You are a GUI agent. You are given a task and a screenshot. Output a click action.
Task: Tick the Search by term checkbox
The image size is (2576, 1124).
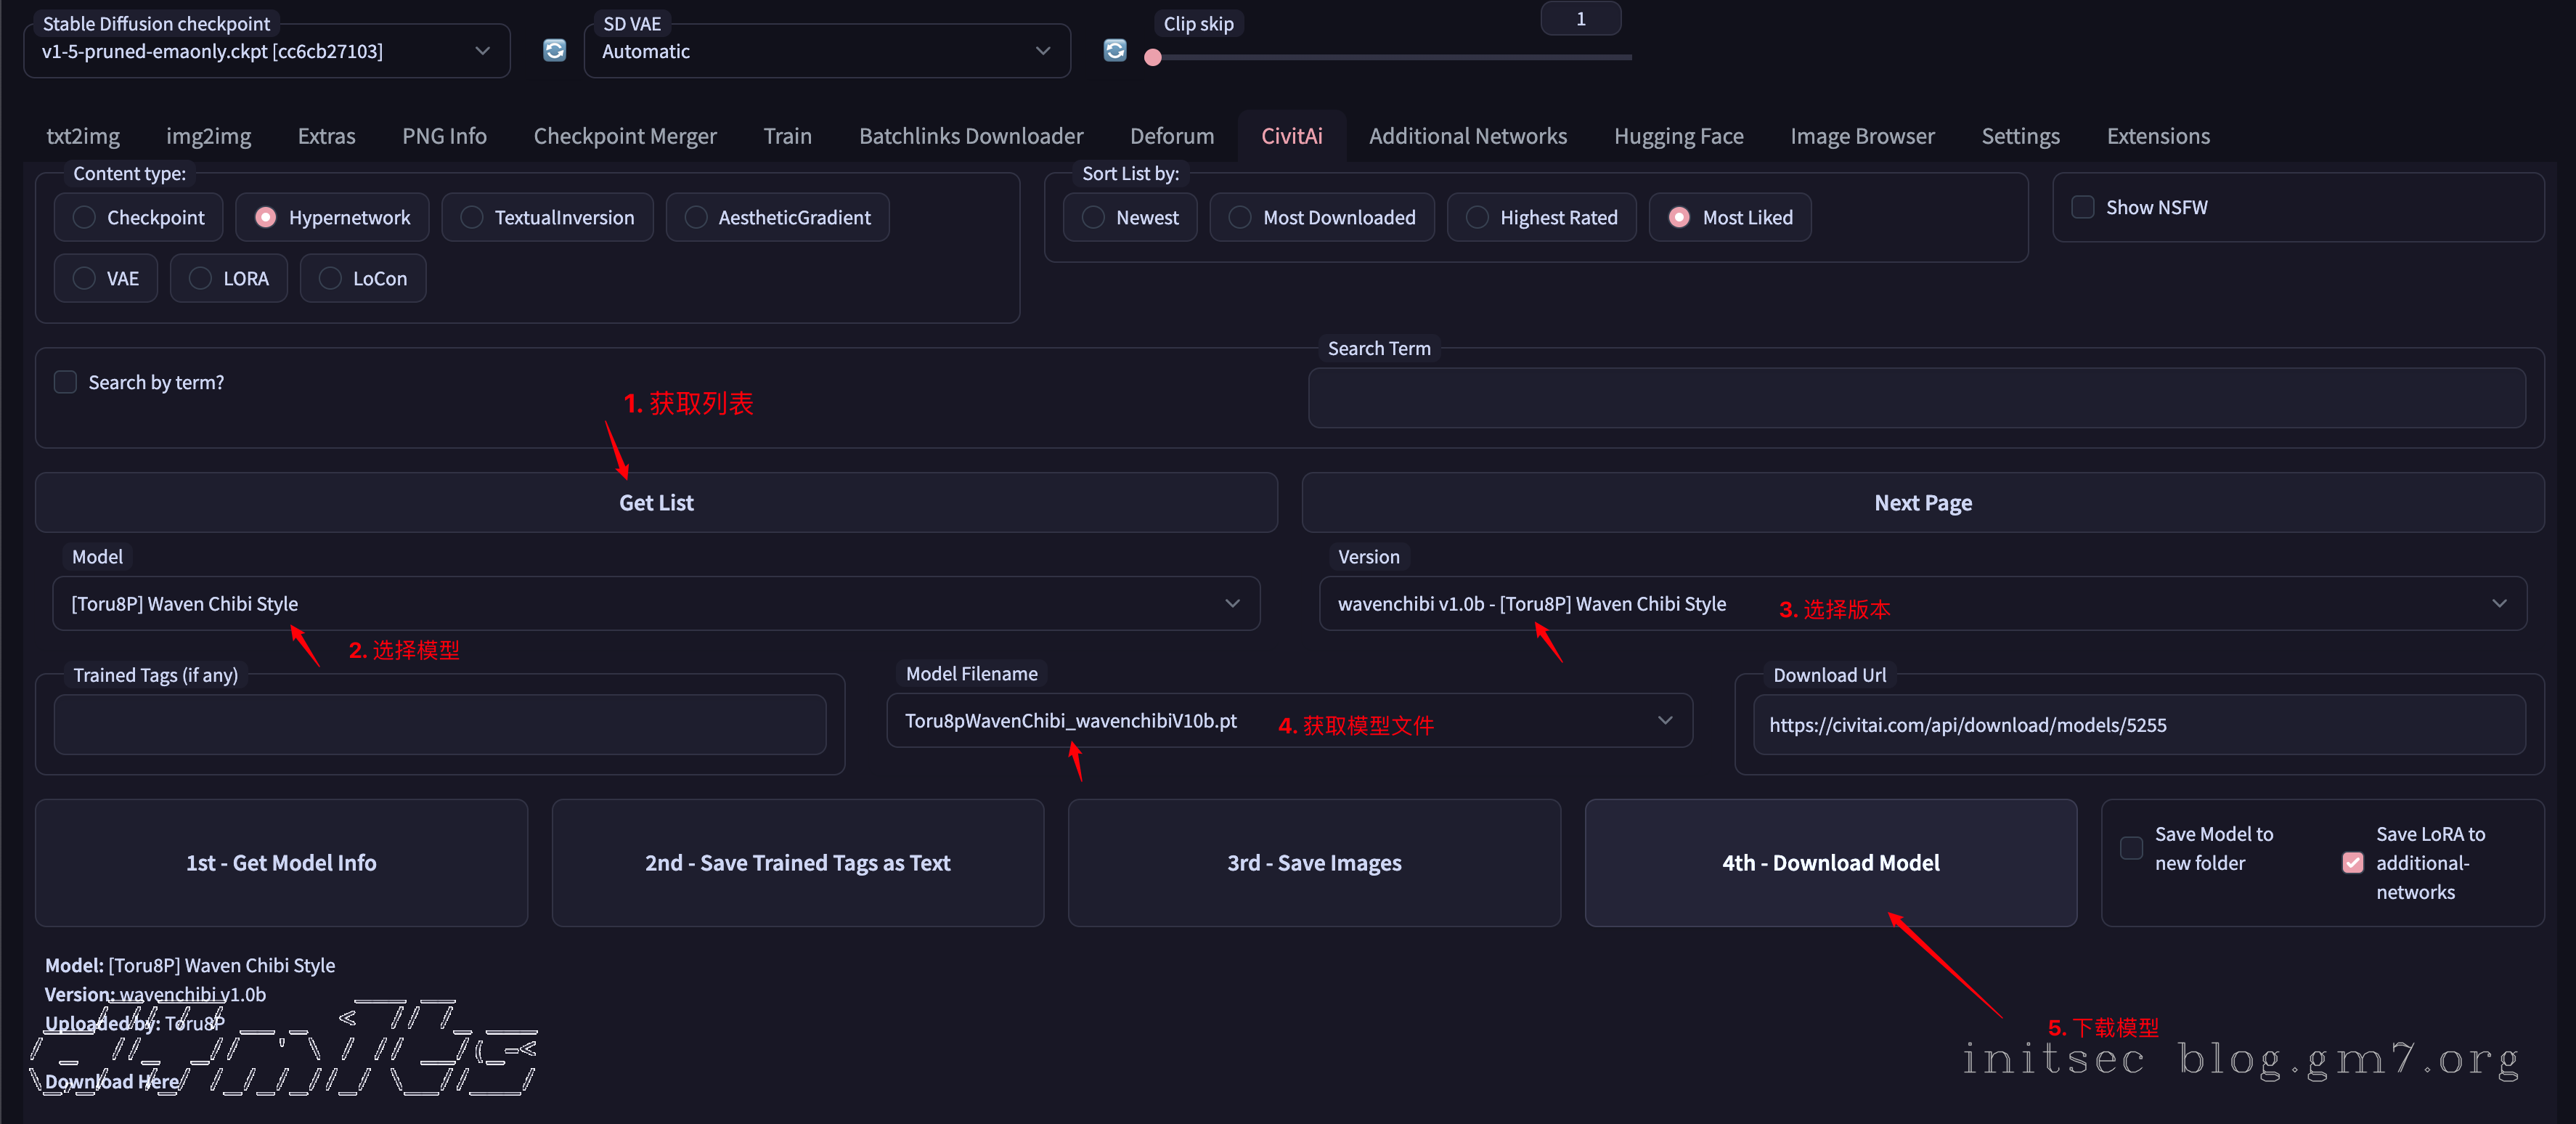pyautogui.click(x=66, y=382)
